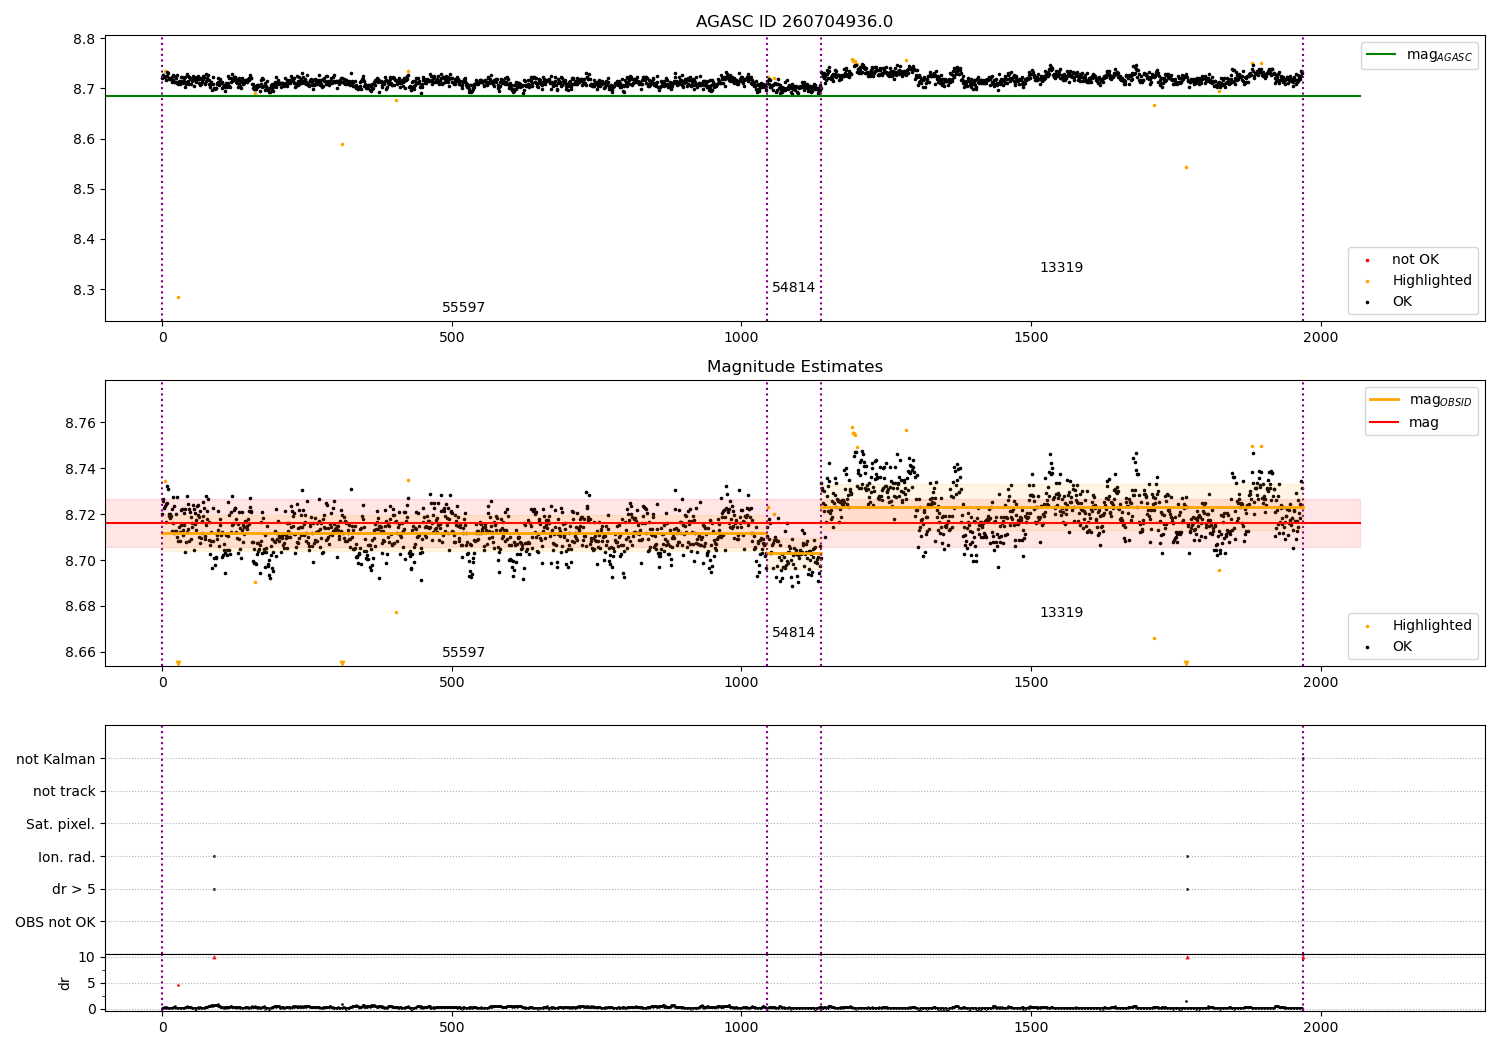Click obsid label 55597 in the middle plot
1500x1050 pixels.
(x=463, y=653)
